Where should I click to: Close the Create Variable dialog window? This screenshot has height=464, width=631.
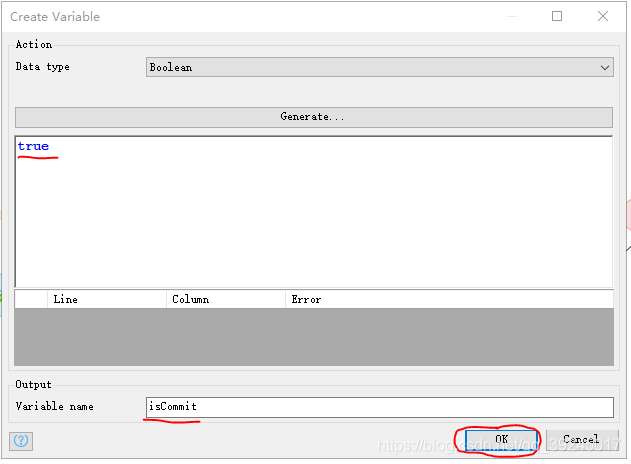click(x=603, y=16)
